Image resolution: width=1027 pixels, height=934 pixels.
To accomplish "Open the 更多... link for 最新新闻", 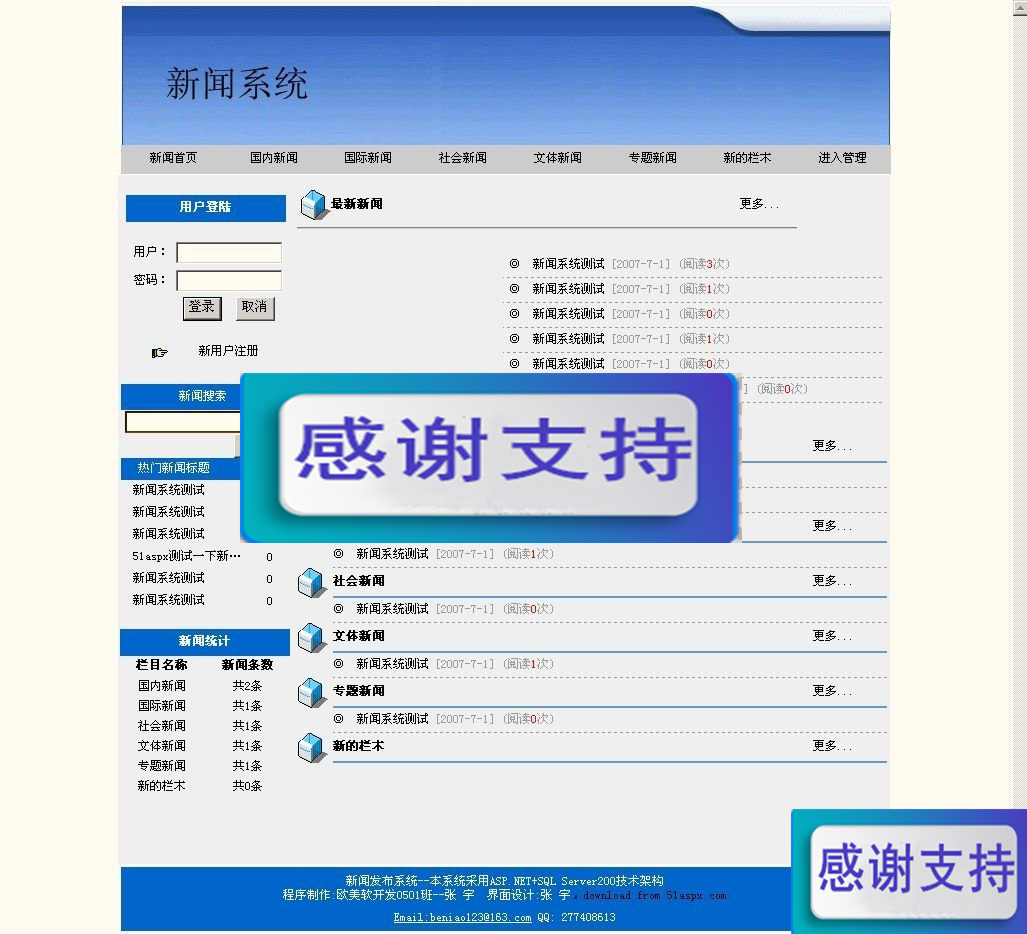I will (759, 204).
